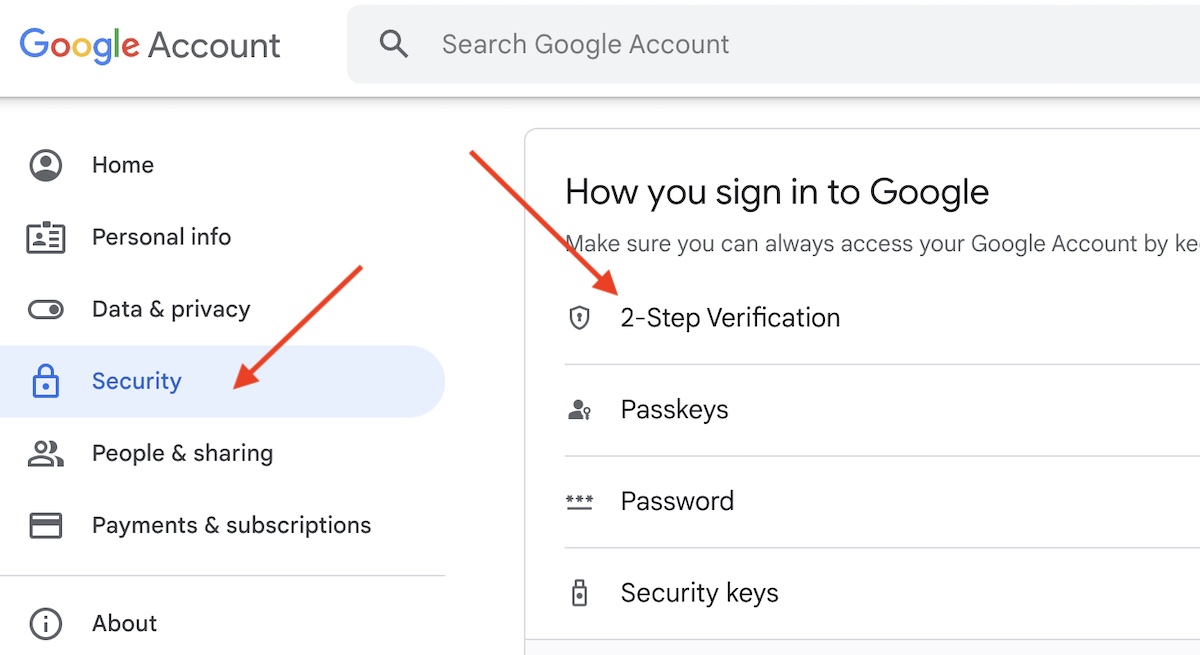Image resolution: width=1200 pixels, height=655 pixels.
Task: Click the Security padlock icon
Action: (46, 381)
